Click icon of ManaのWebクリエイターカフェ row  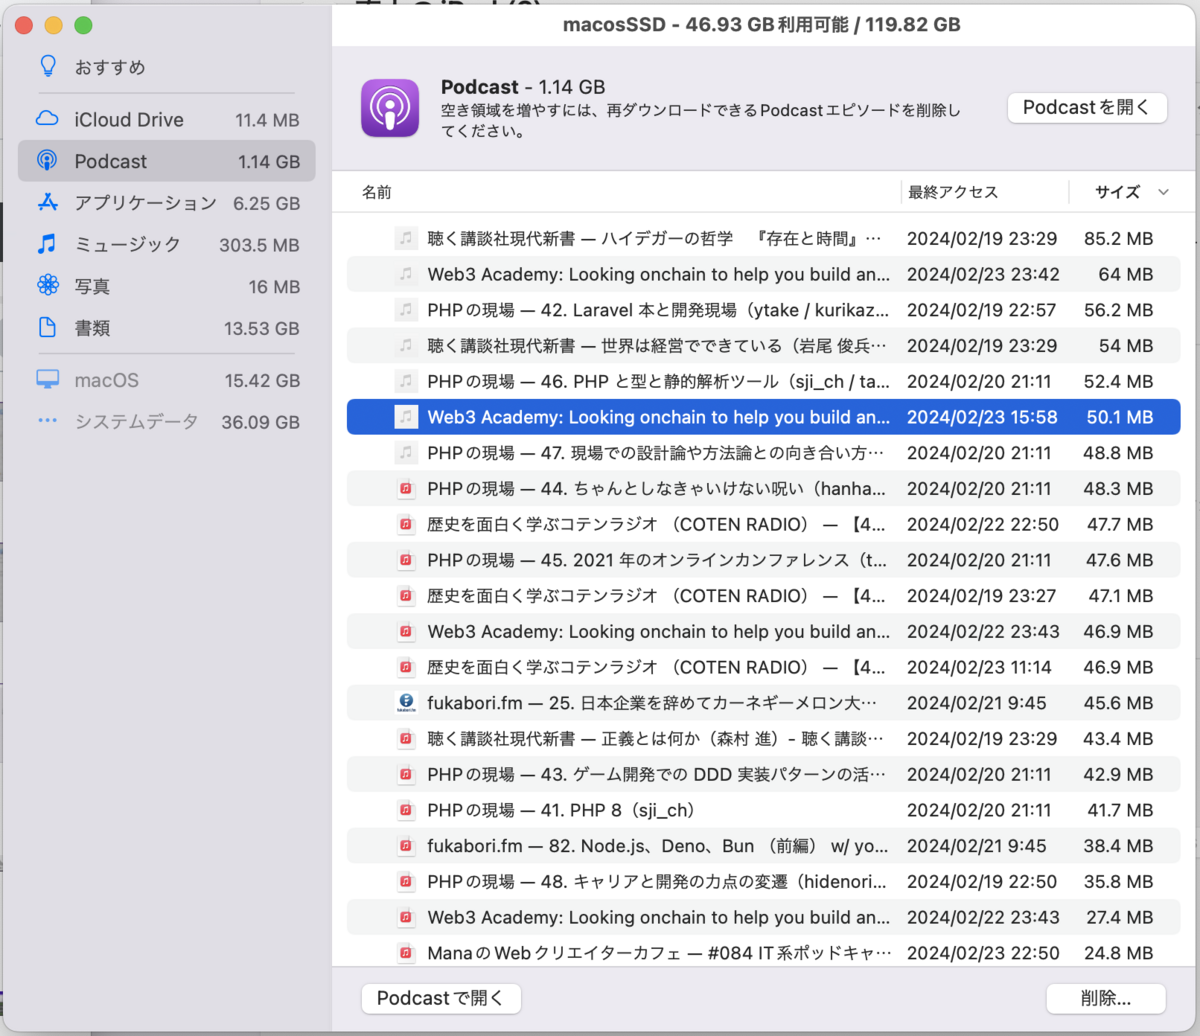pos(405,952)
